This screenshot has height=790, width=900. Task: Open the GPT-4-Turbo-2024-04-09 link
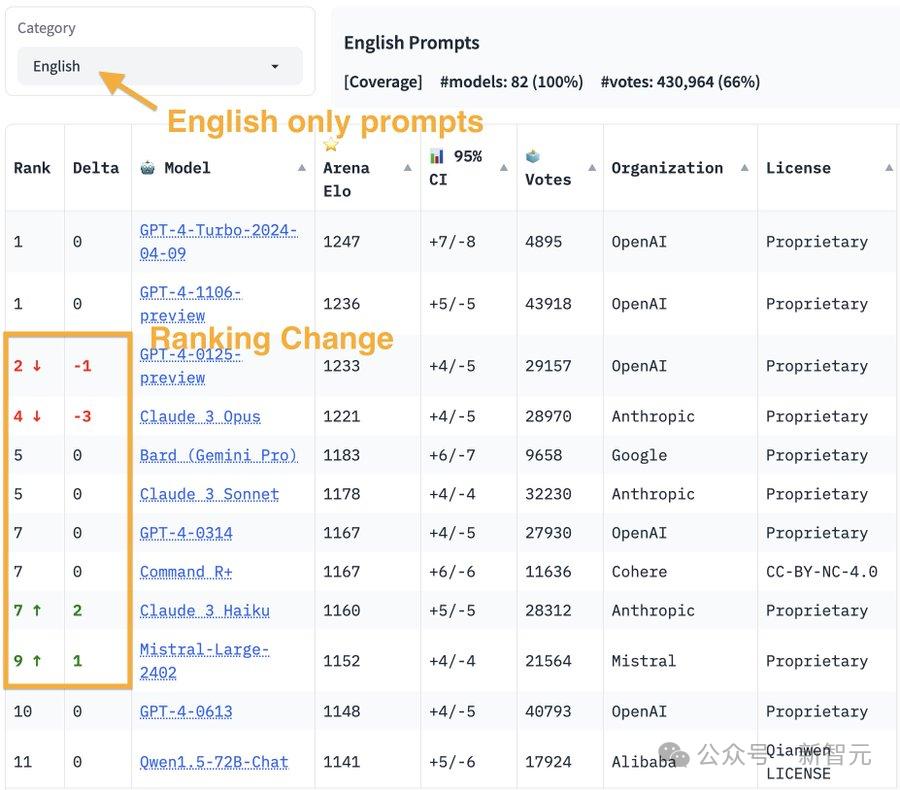click(x=218, y=242)
